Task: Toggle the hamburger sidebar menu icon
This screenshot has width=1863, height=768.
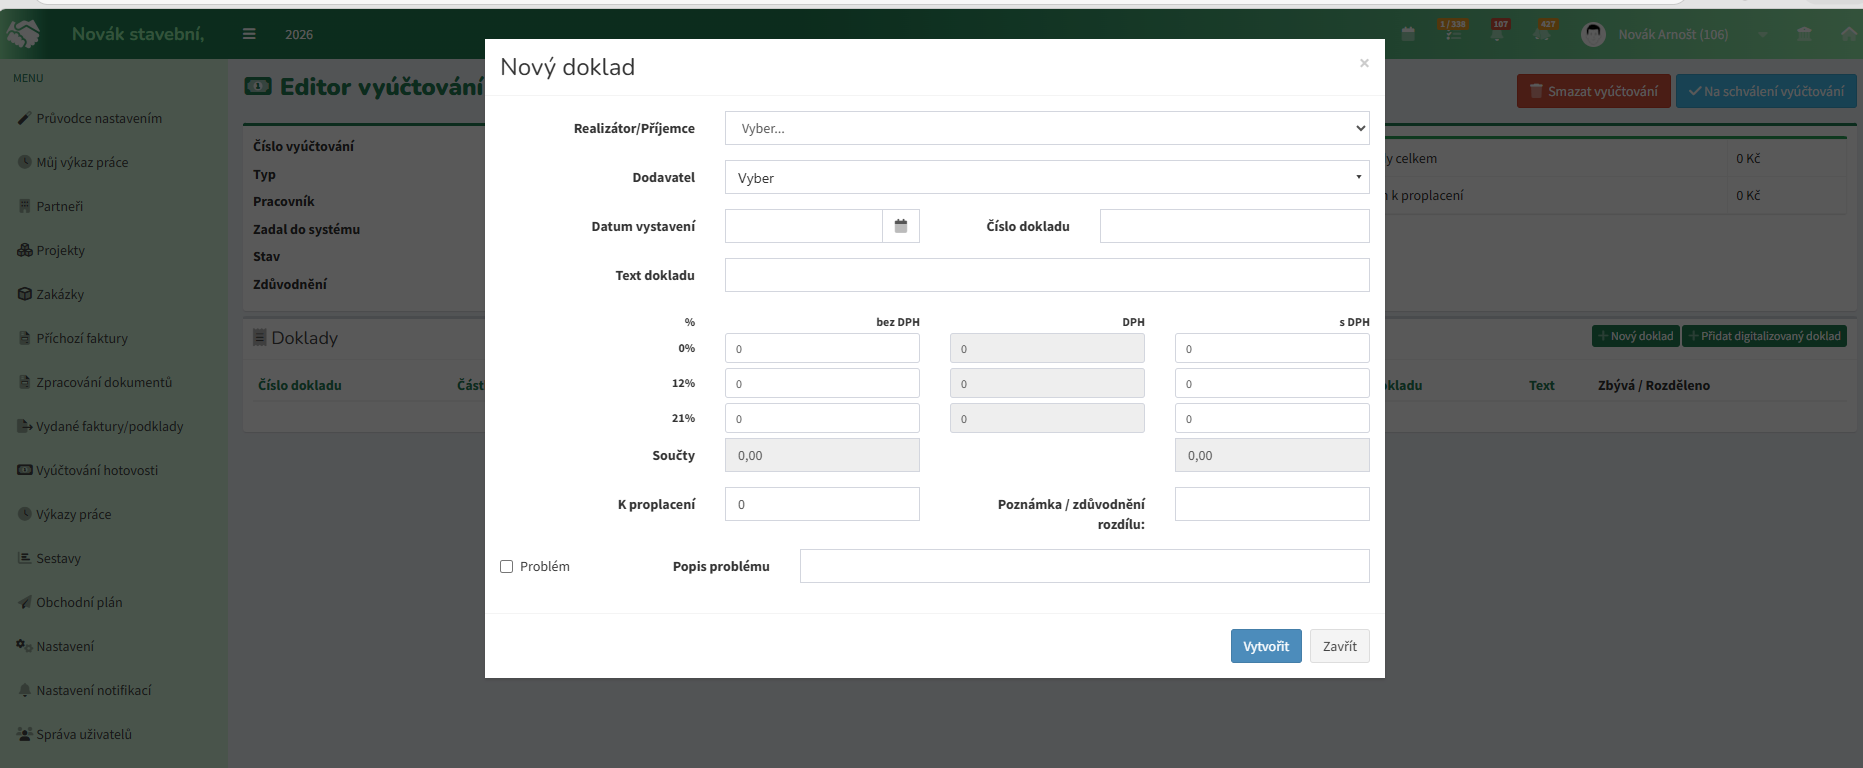Action: (249, 34)
